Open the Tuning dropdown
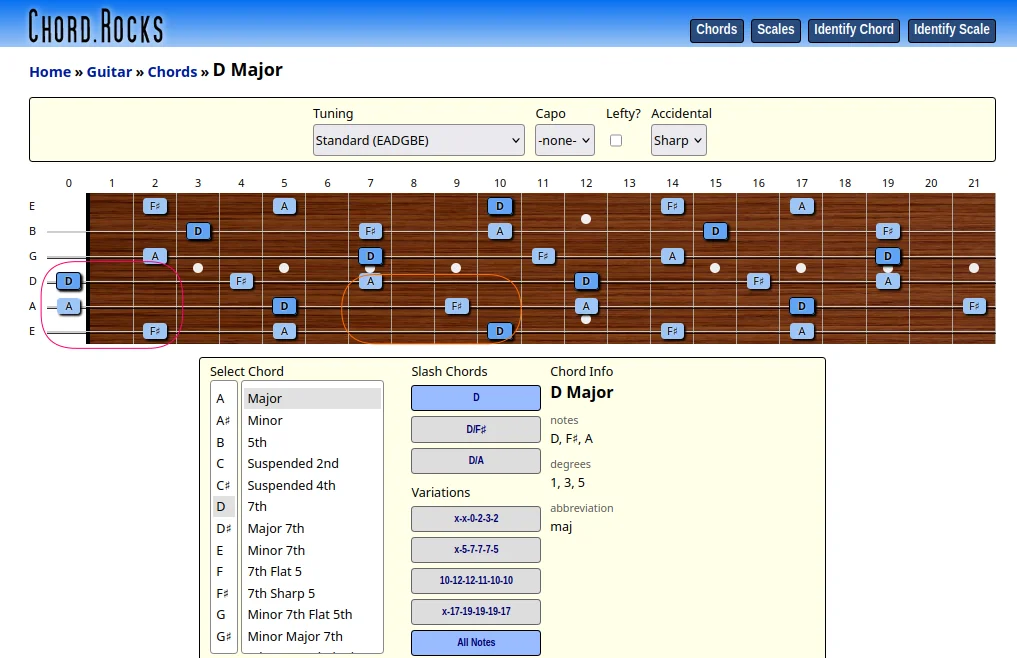 click(x=418, y=140)
